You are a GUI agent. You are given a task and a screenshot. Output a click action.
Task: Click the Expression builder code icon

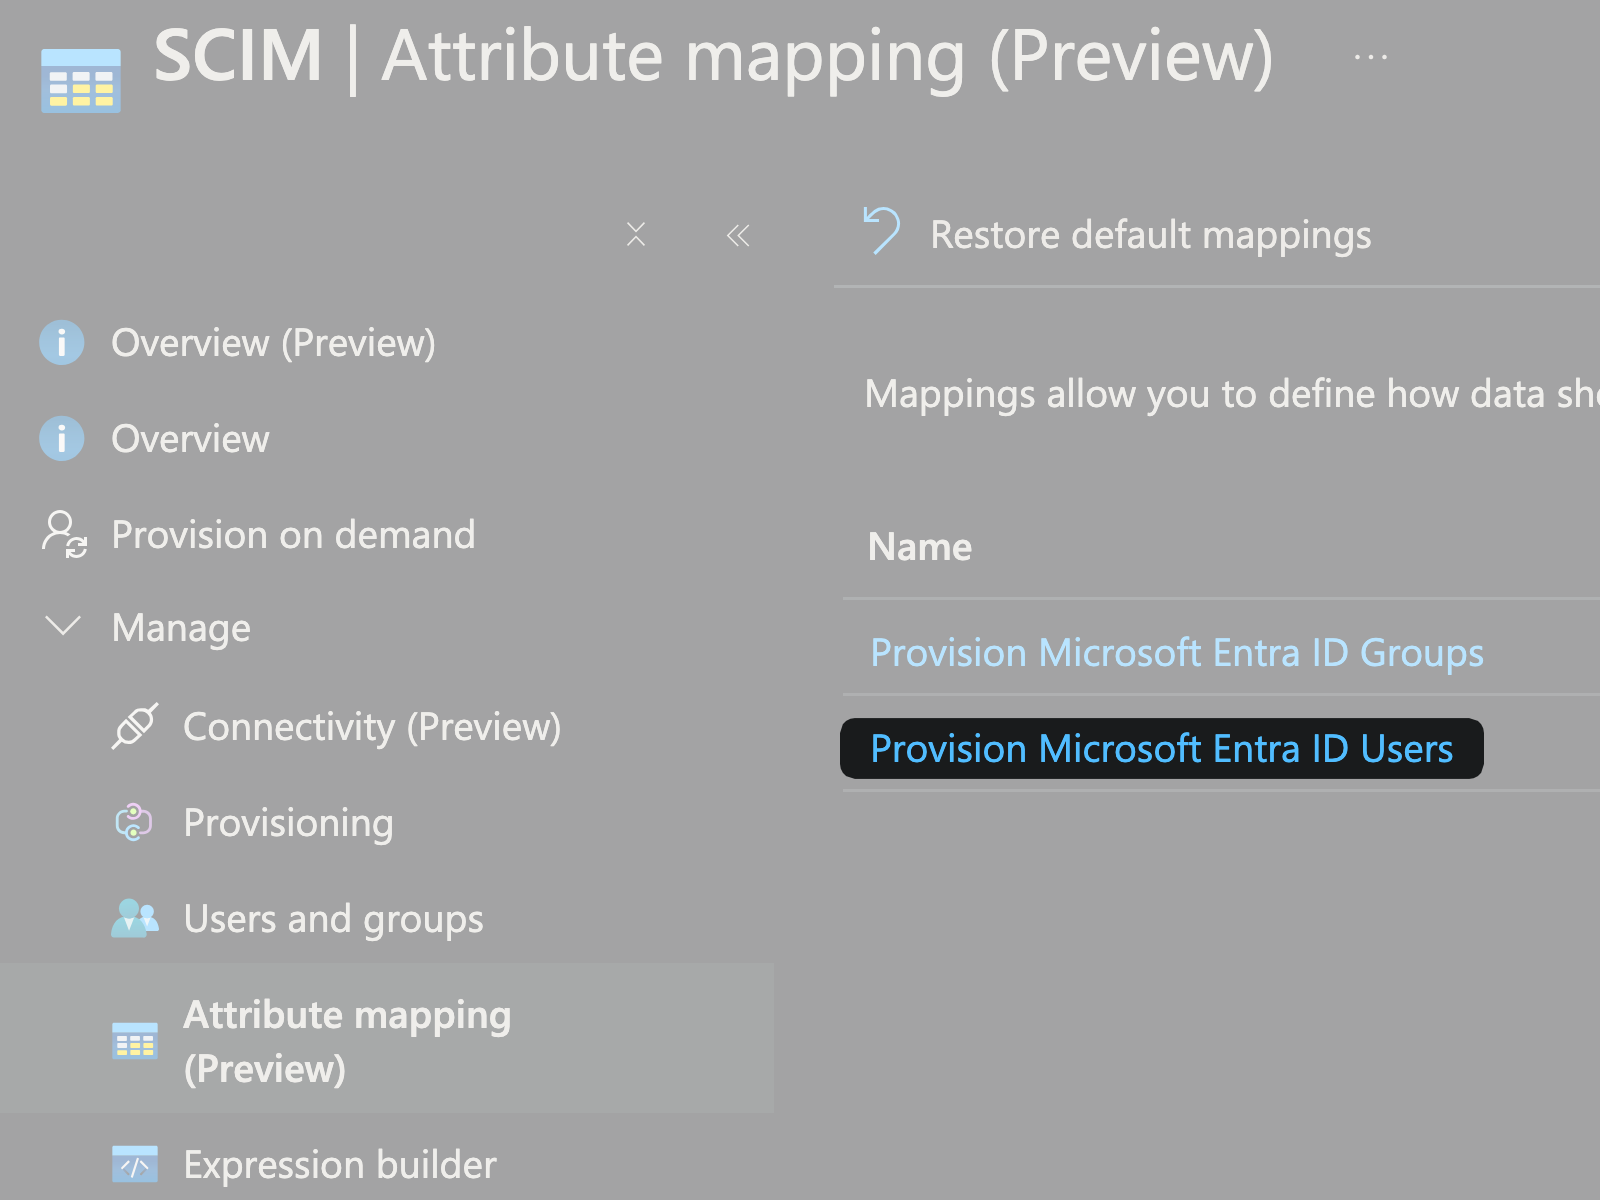[x=135, y=1164]
